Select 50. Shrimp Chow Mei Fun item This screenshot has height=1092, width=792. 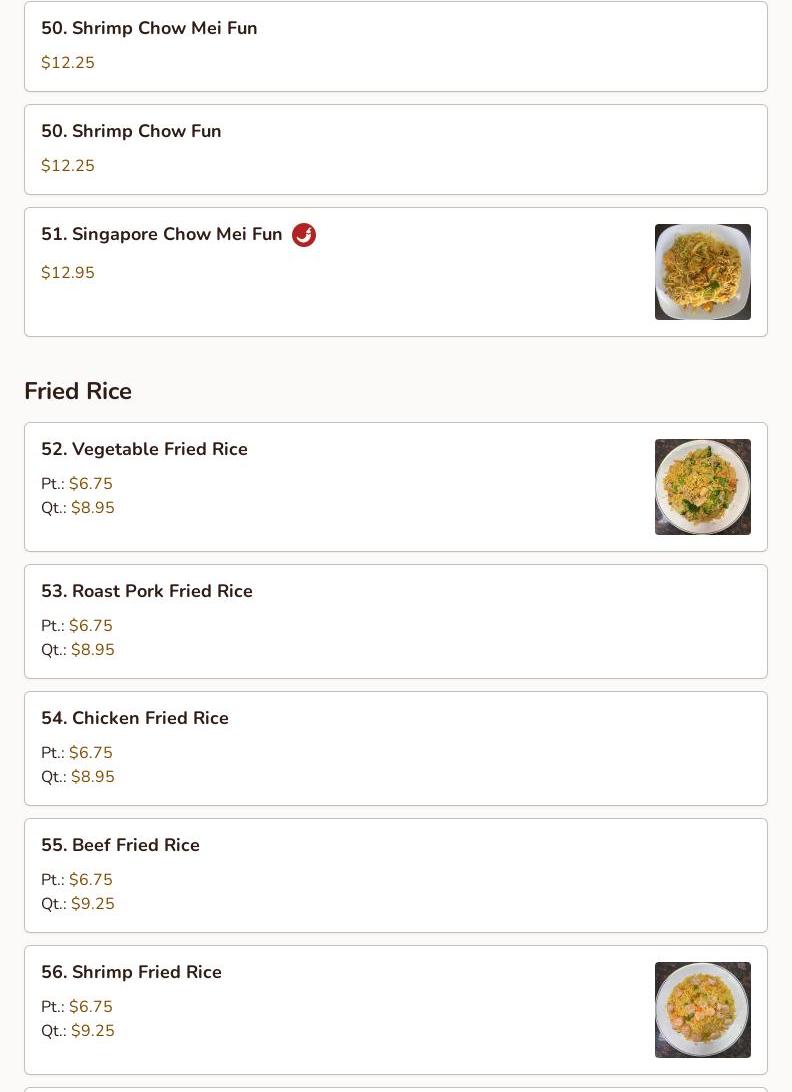[149, 28]
